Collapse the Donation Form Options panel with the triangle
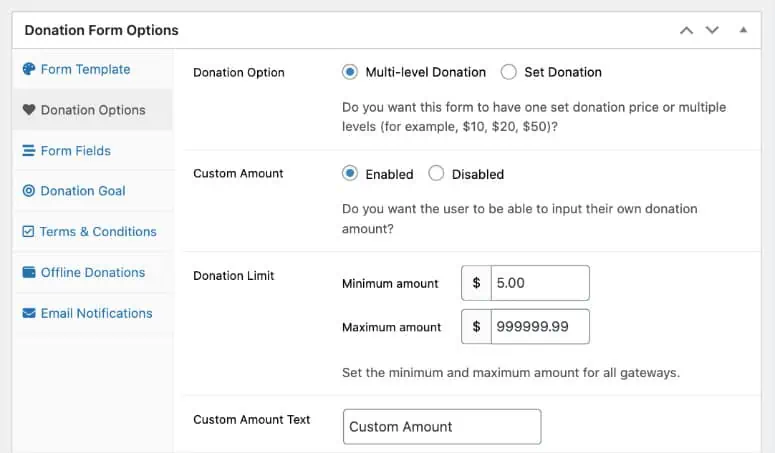The image size is (775, 453). [x=743, y=30]
